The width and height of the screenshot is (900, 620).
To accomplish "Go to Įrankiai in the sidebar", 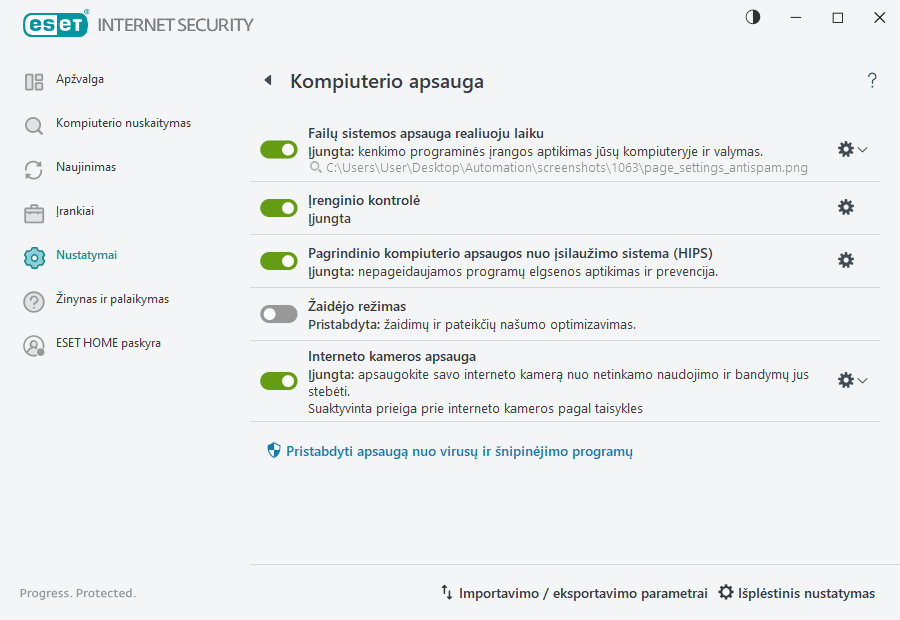I will pos(74,212).
